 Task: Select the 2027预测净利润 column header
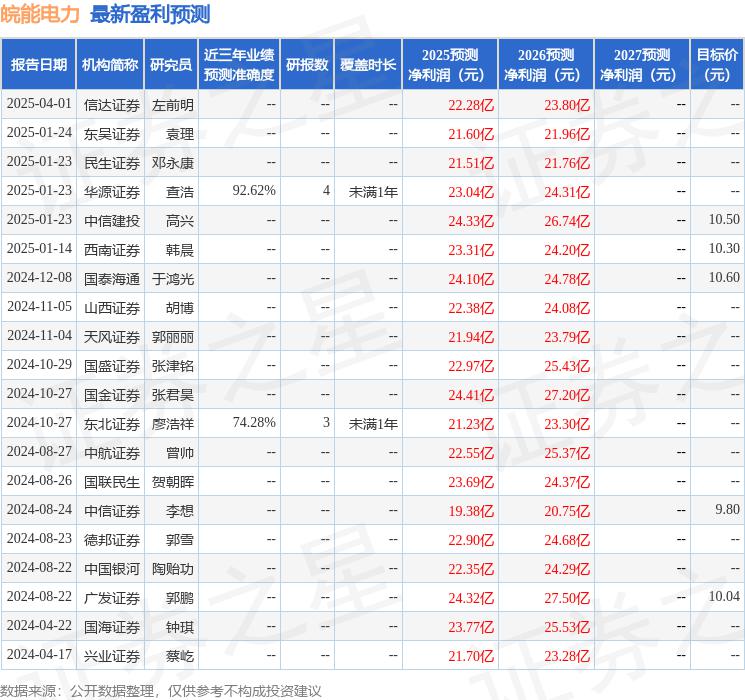[x=642, y=65]
